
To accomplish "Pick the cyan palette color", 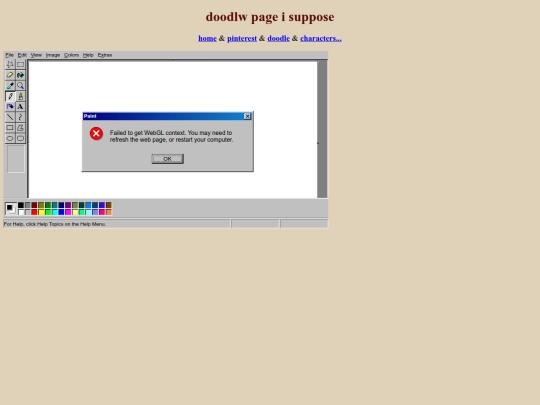I will tap(54, 212).
